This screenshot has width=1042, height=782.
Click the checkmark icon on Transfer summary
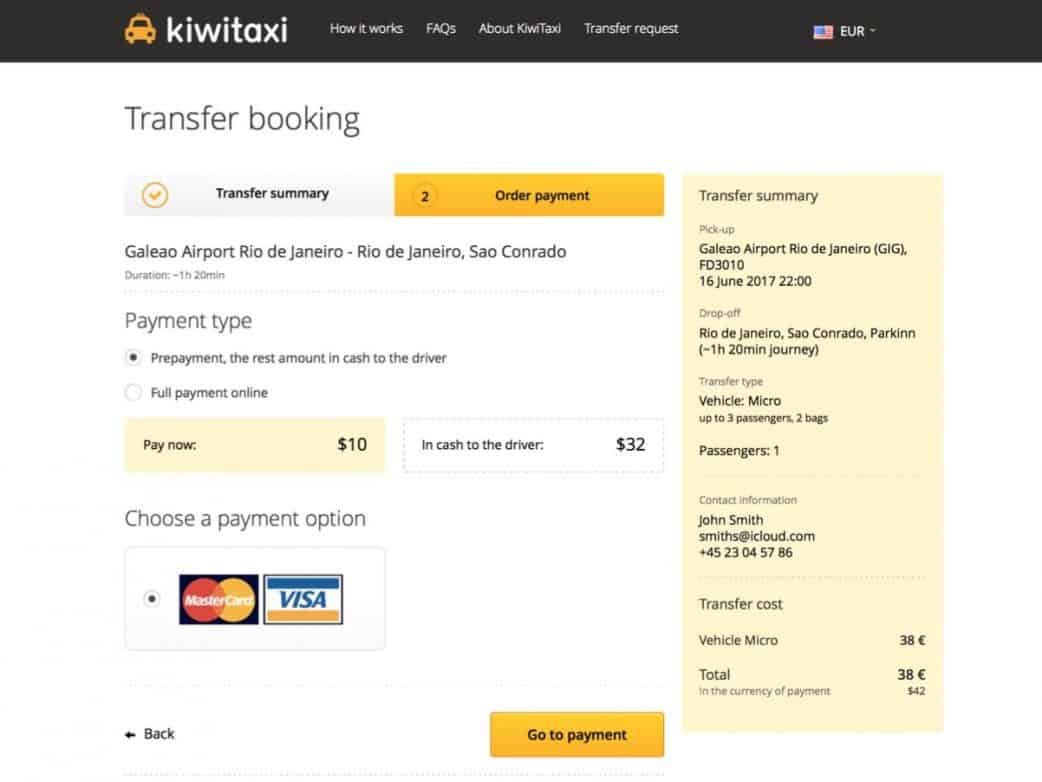pos(155,195)
